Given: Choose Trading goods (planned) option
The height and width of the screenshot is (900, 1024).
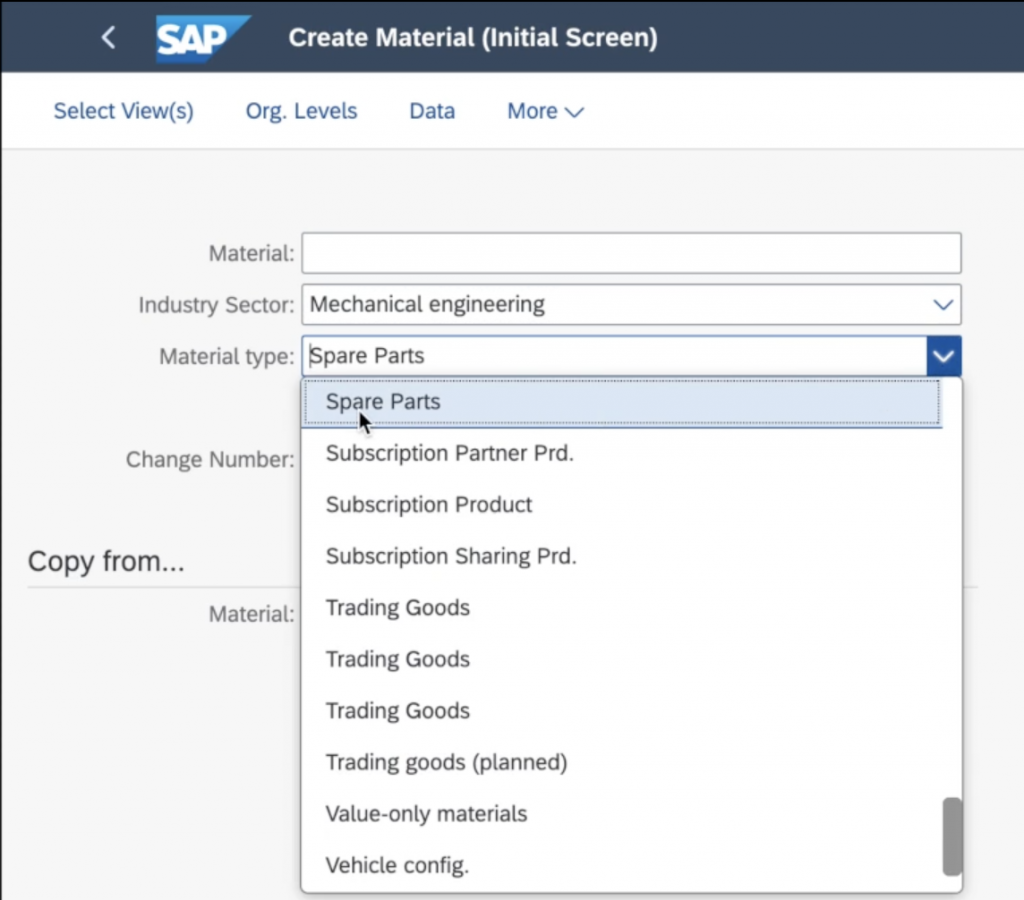Looking at the screenshot, I should (x=446, y=762).
